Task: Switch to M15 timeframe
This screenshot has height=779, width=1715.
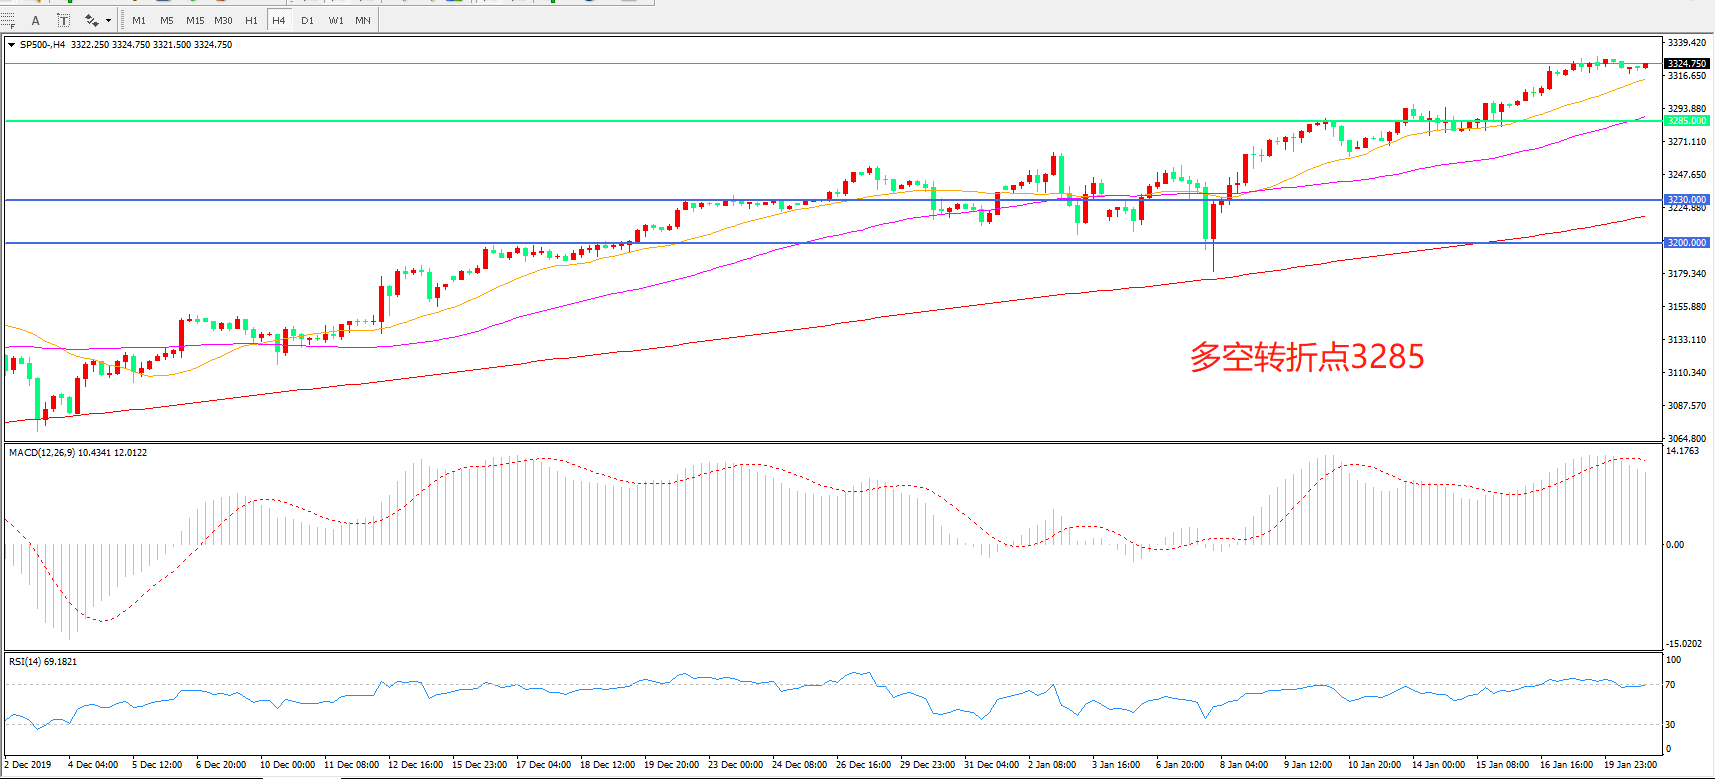Action: click(195, 20)
